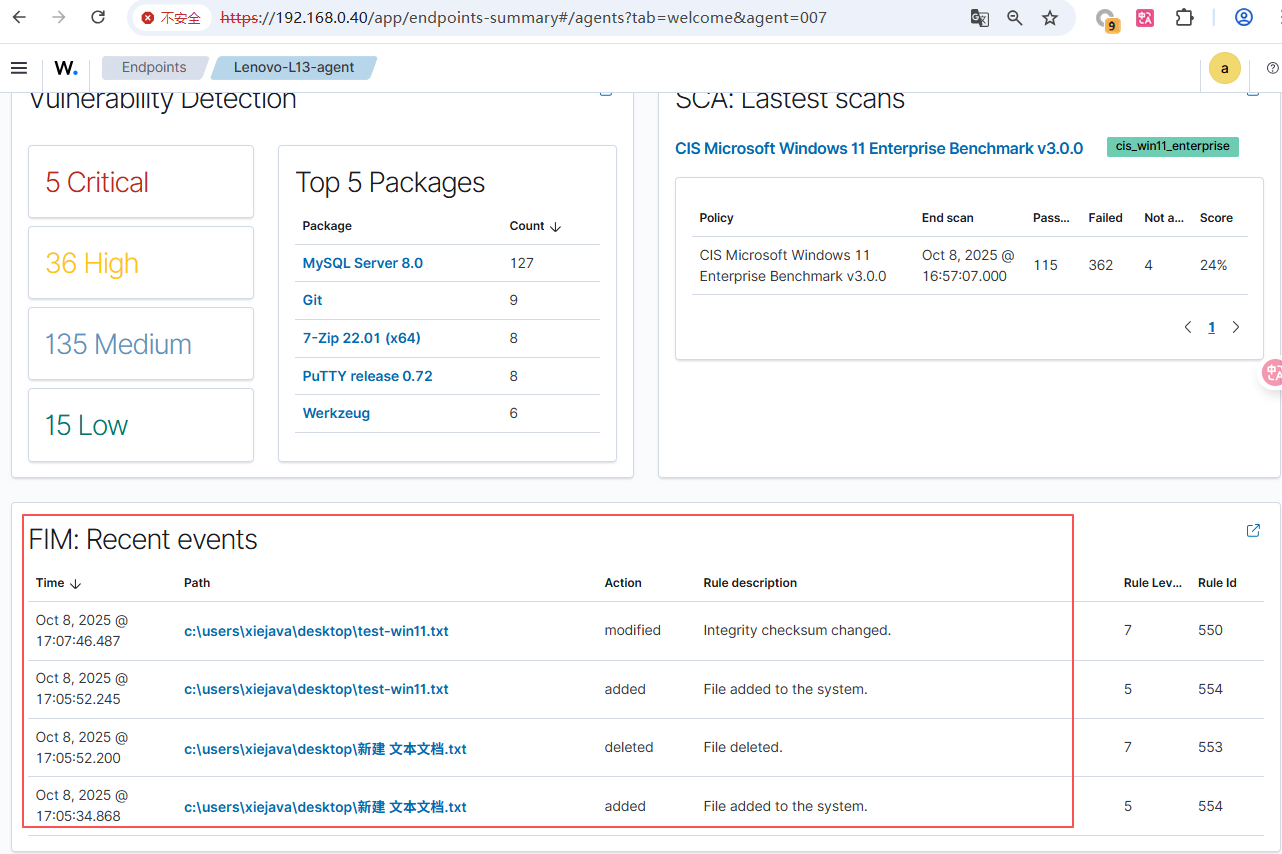Select Lenovo-L13-agent breadcrumb
Image resolution: width=1282 pixels, height=854 pixels.
[x=294, y=68]
